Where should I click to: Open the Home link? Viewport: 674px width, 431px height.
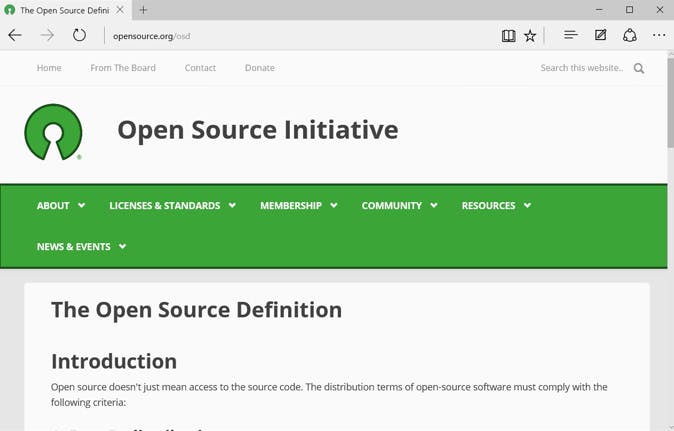pos(49,68)
